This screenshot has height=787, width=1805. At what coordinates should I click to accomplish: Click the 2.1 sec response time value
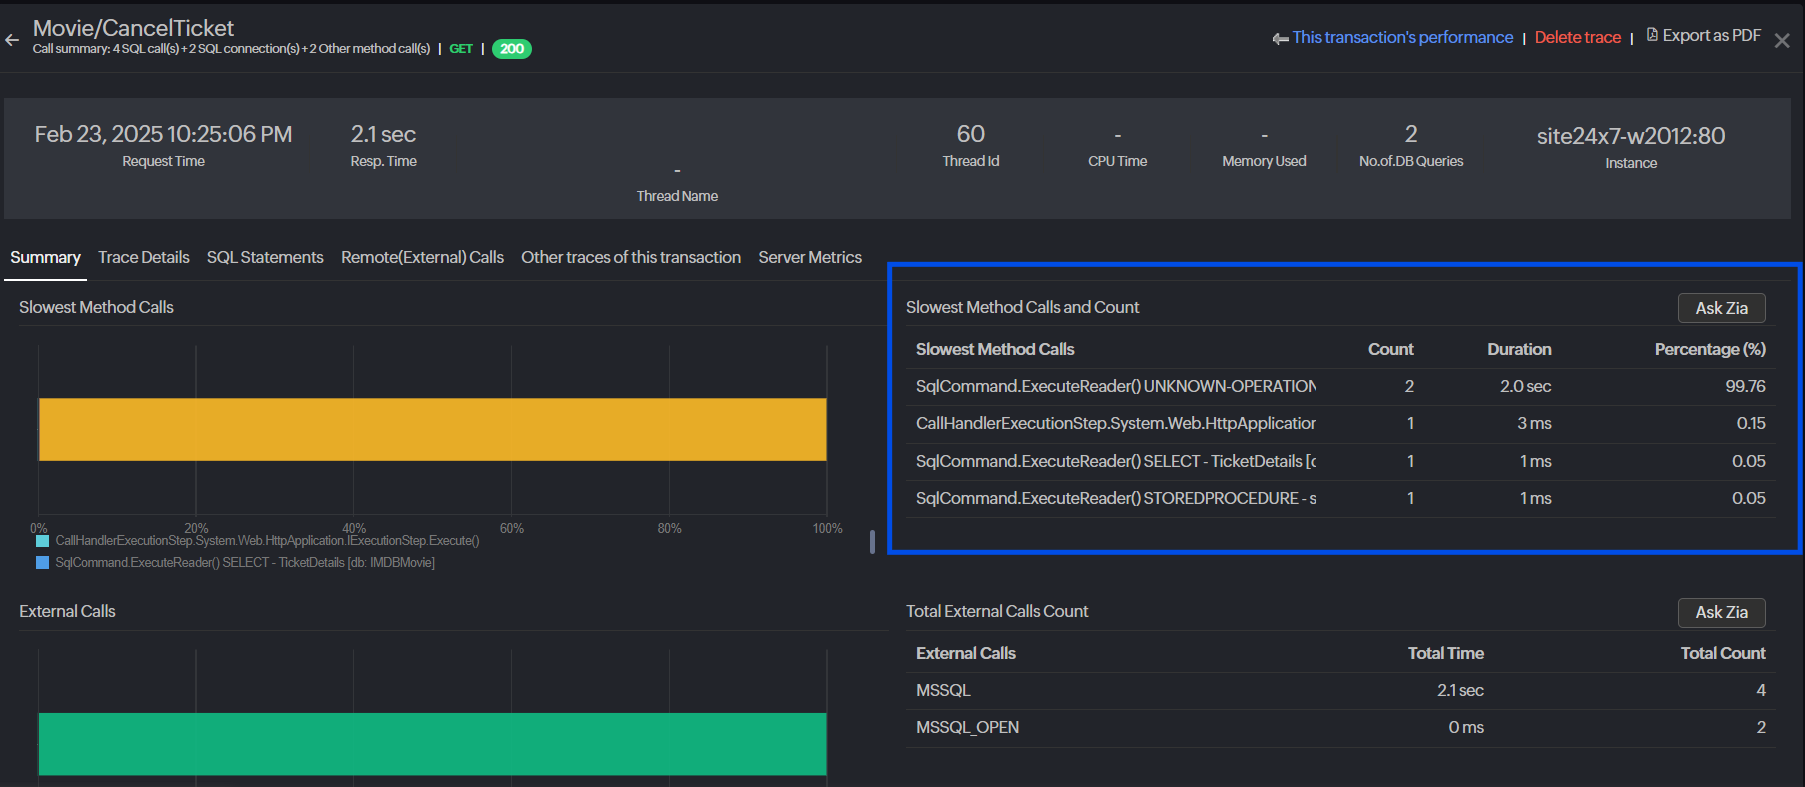coord(383,134)
